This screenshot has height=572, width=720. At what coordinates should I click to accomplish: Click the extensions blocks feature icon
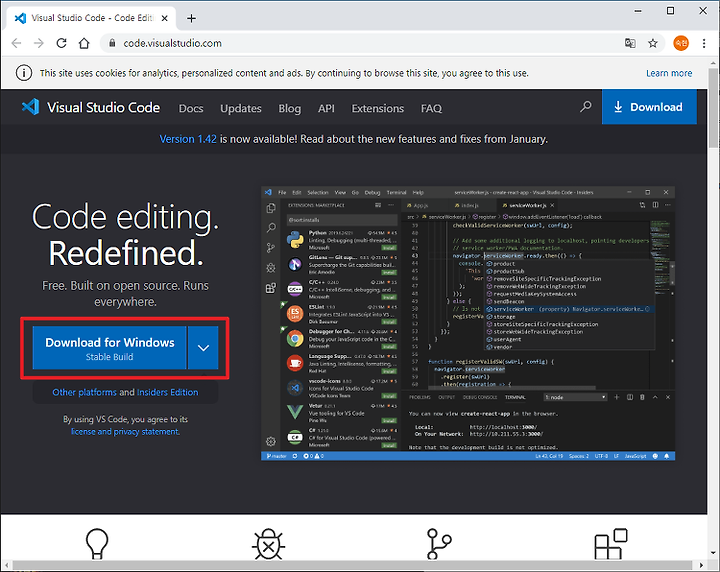coord(611,544)
